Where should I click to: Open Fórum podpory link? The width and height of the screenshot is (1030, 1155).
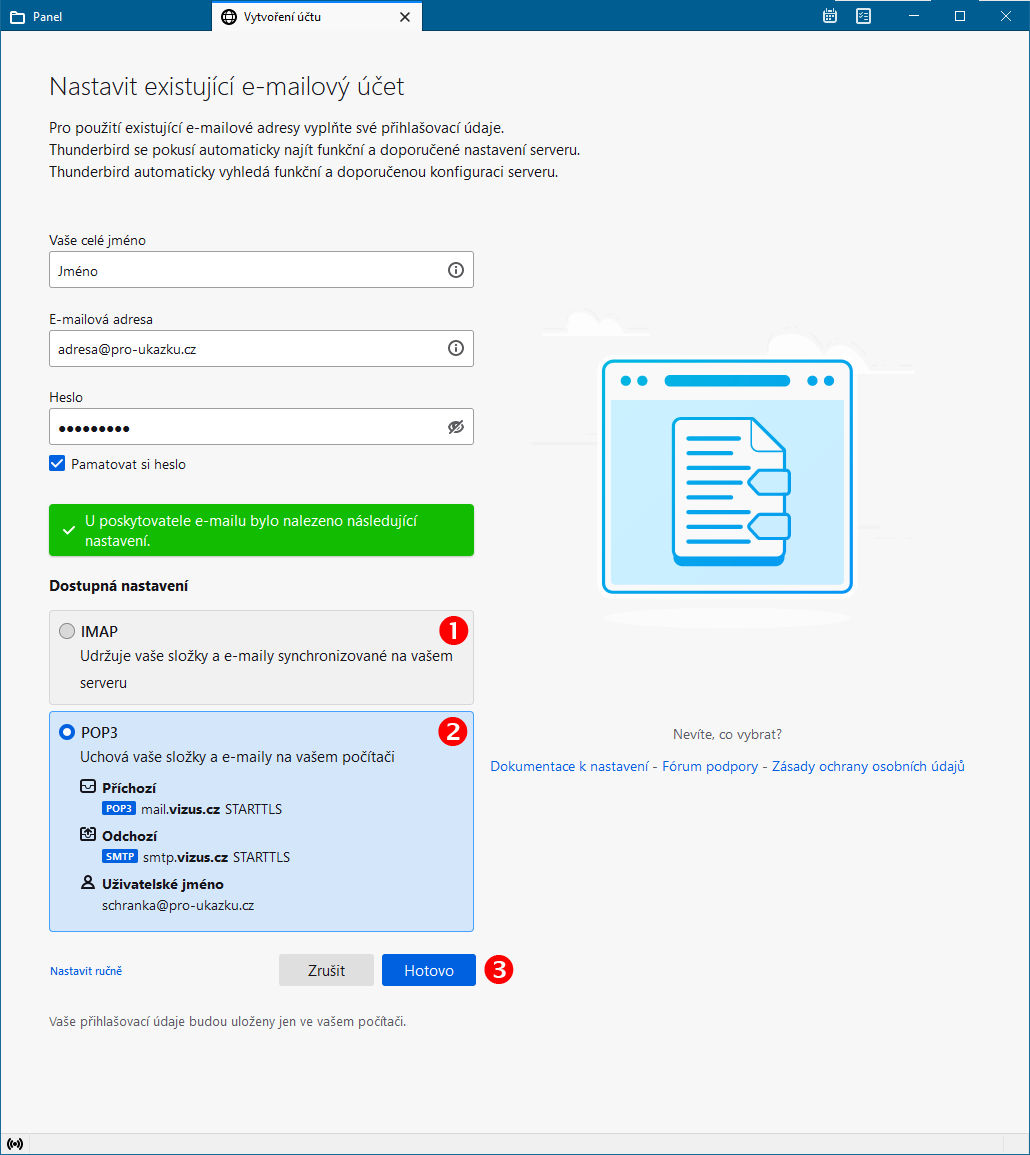click(x=710, y=767)
